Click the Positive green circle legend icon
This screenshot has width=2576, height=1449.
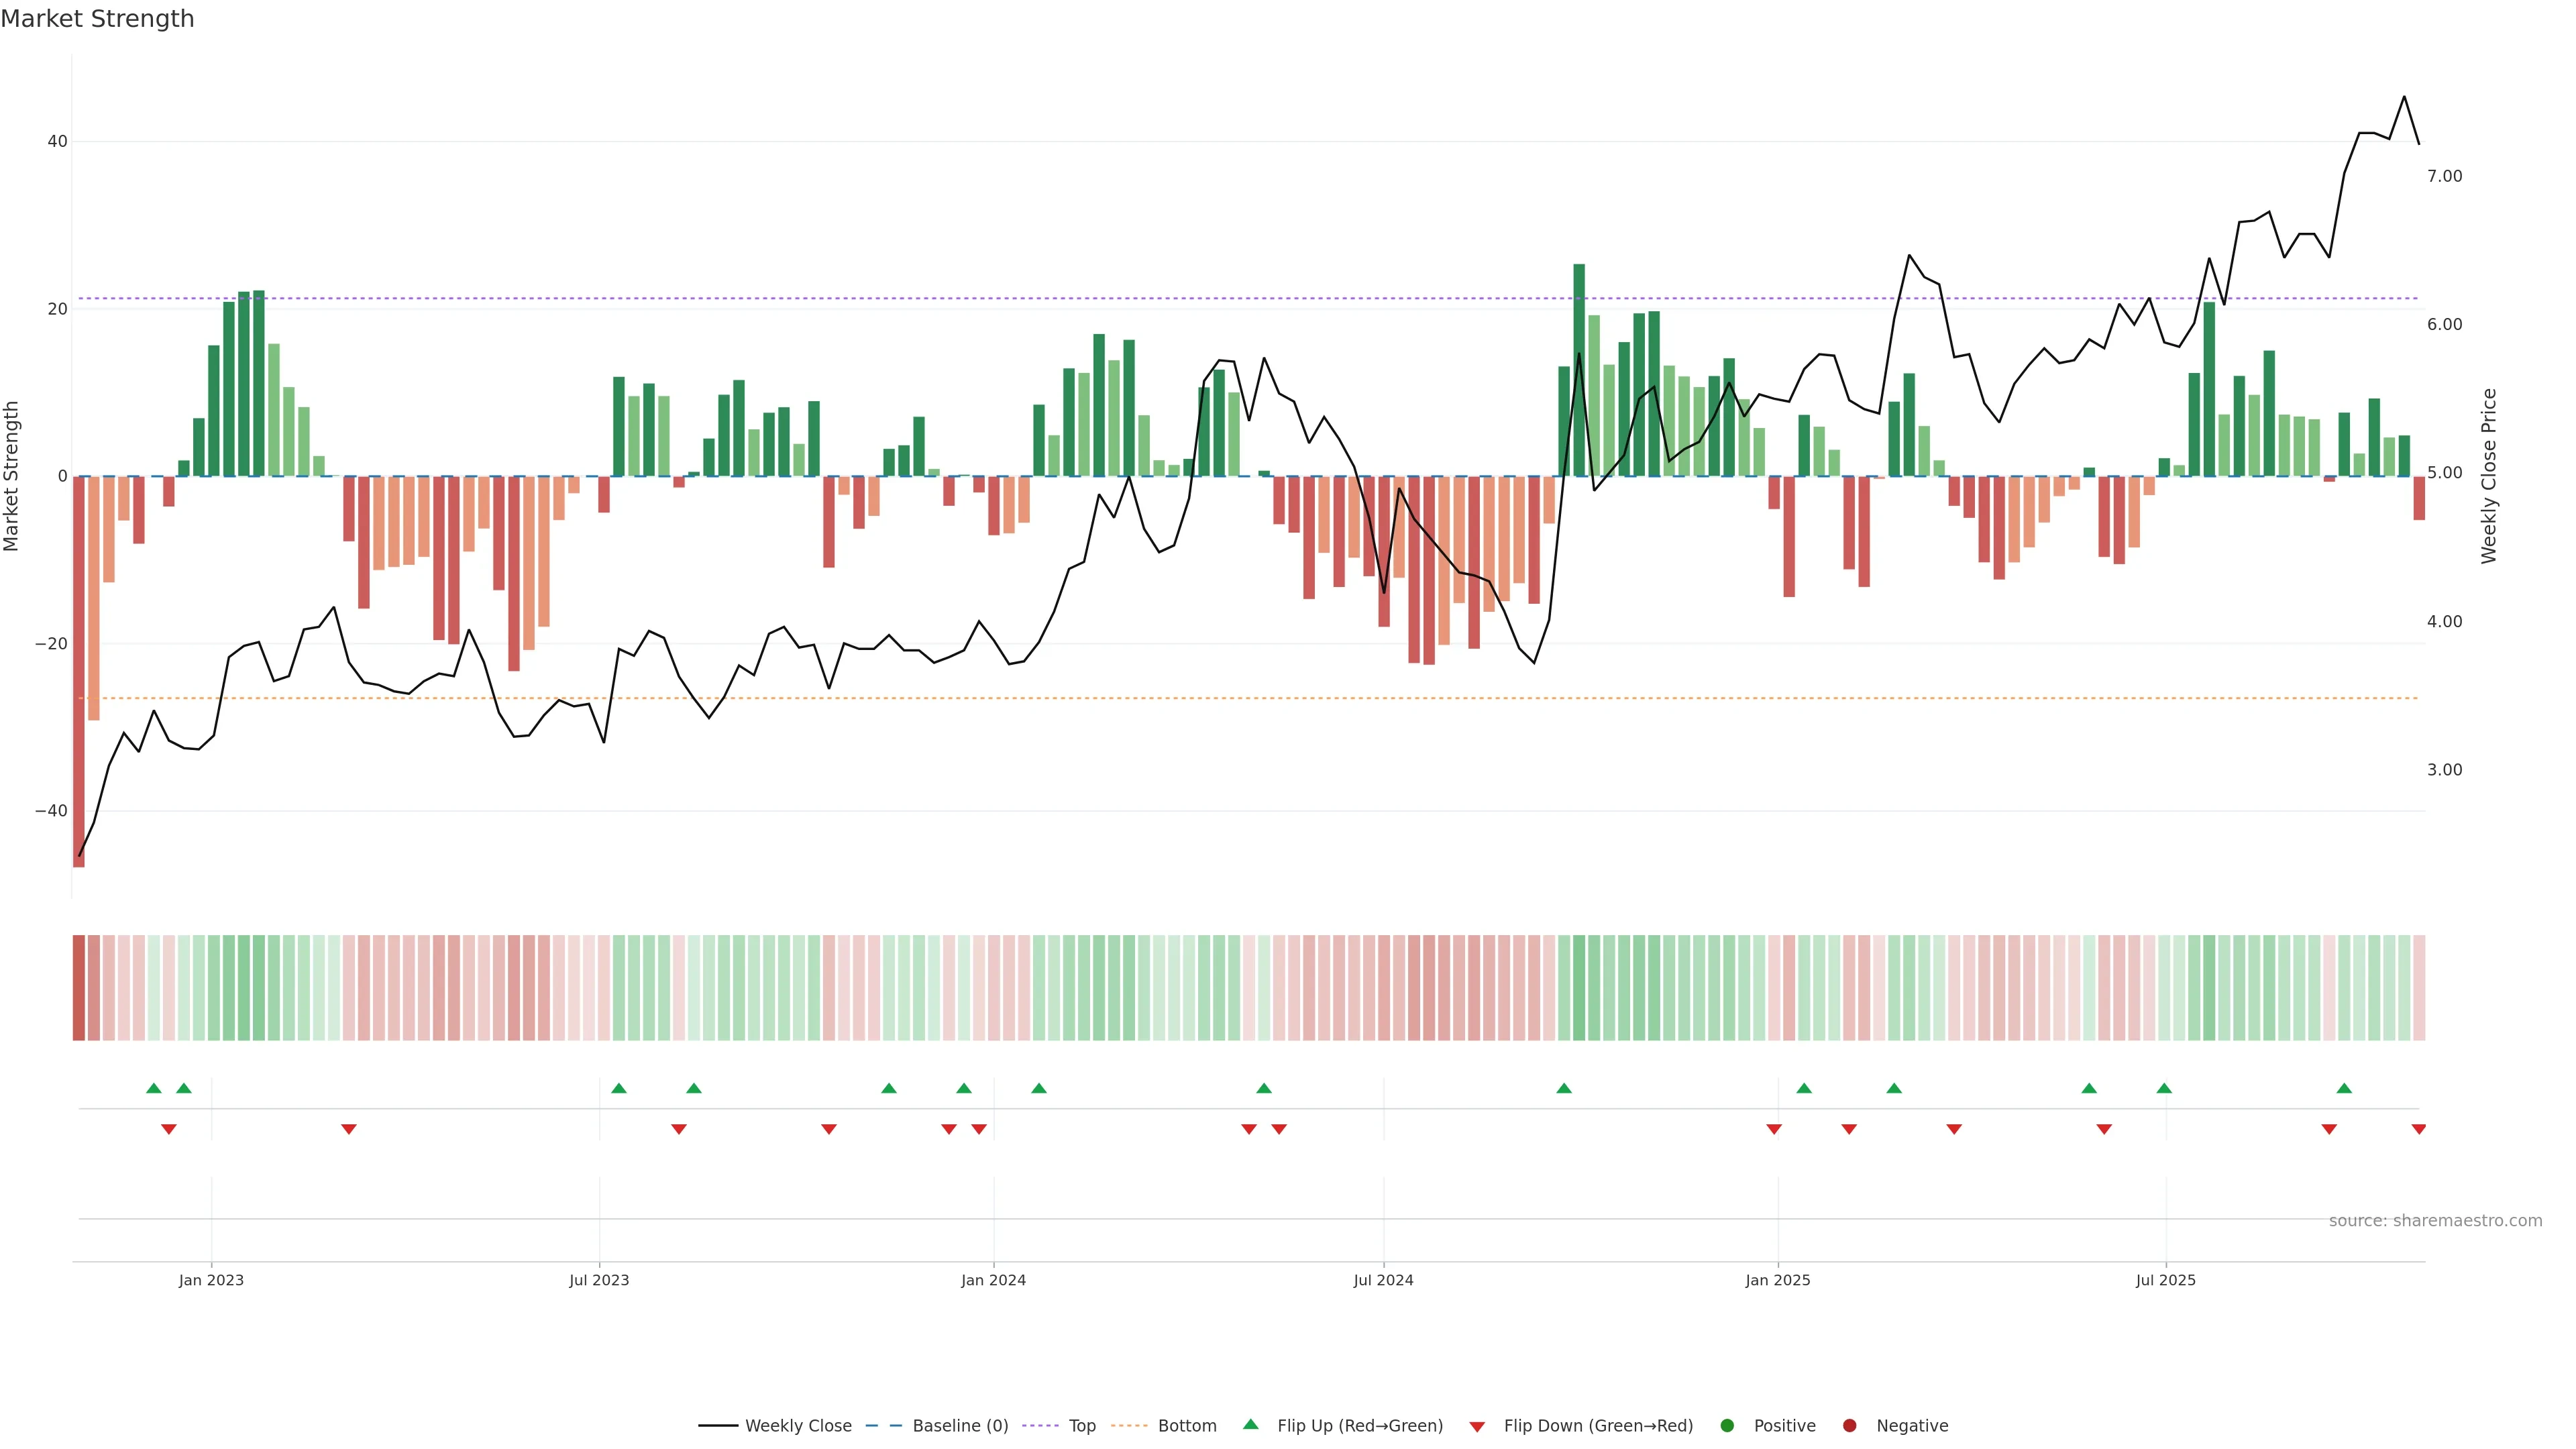pyautogui.click(x=1727, y=1426)
